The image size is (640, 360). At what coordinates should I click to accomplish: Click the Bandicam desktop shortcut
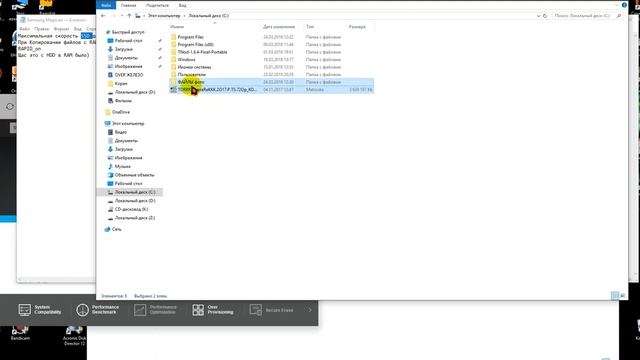[x=20, y=333]
